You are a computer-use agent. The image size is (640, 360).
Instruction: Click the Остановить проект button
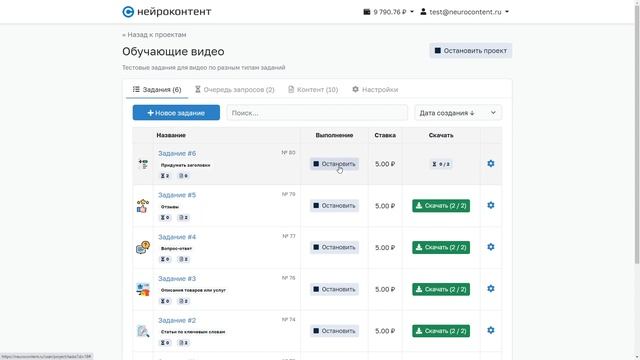pos(471,51)
